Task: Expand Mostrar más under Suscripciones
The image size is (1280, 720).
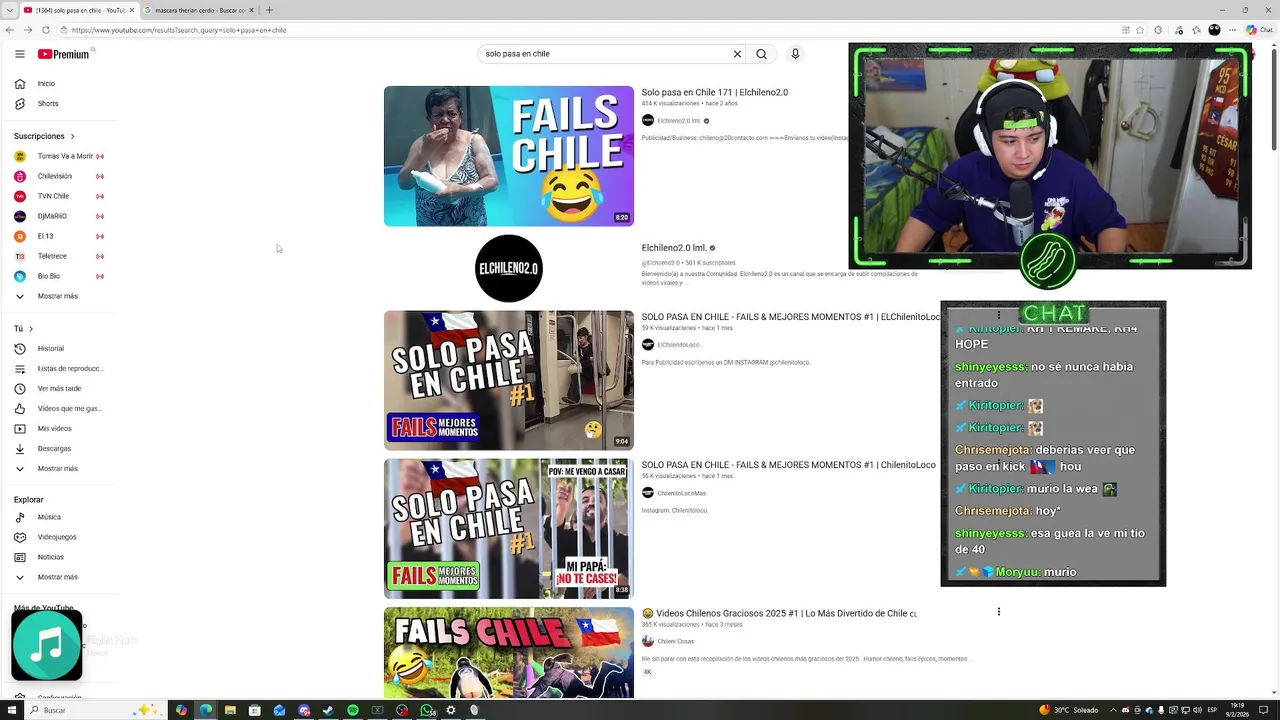Action: [x=58, y=296]
